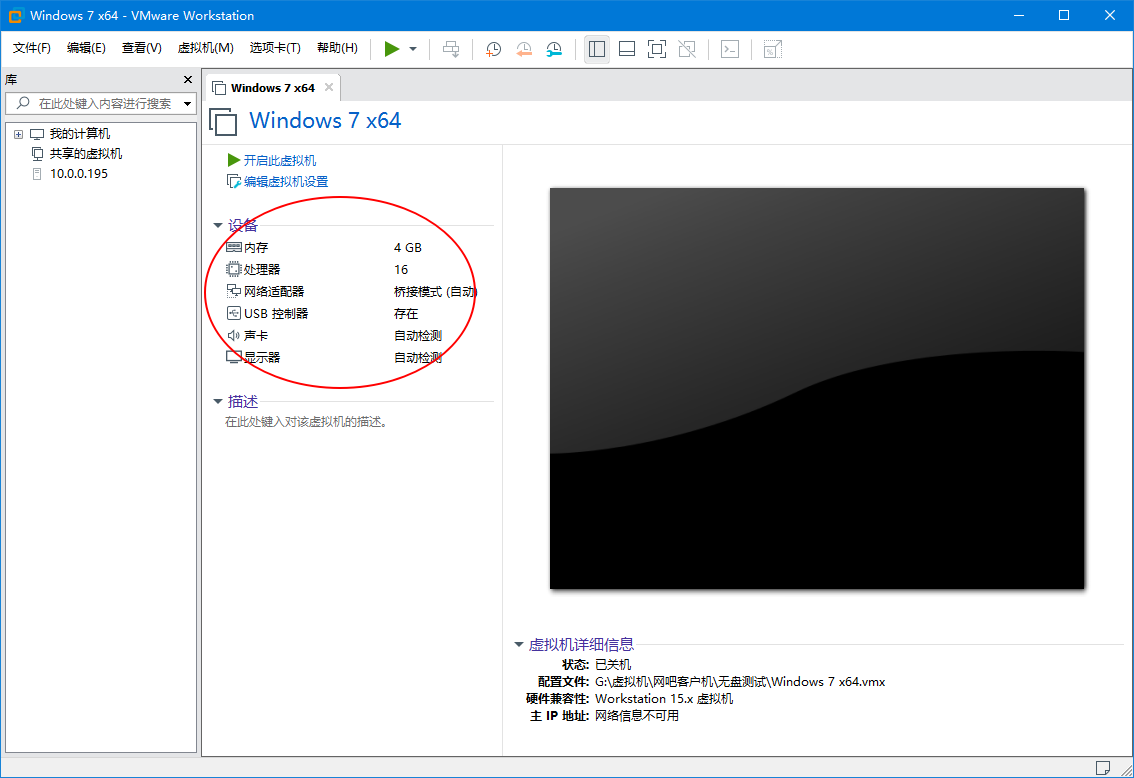Open the power options dropdown arrow beside play
The height and width of the screenshot is (778, 1134).
(413, 49)
